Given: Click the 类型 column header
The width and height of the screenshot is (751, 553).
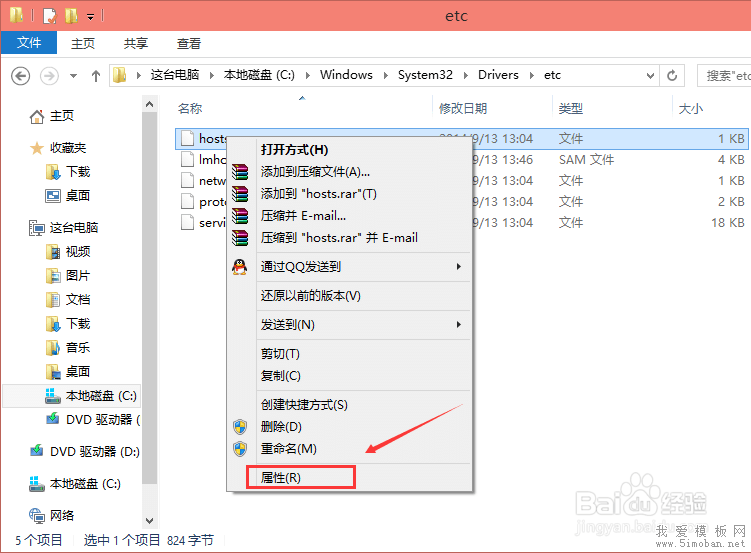Looking at the screenshot, I should point(571,108).
